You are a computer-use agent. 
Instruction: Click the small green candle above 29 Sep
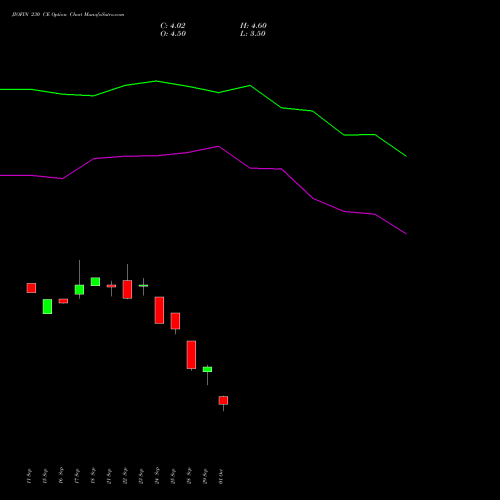pyautogui.click(x=207, y=369)
